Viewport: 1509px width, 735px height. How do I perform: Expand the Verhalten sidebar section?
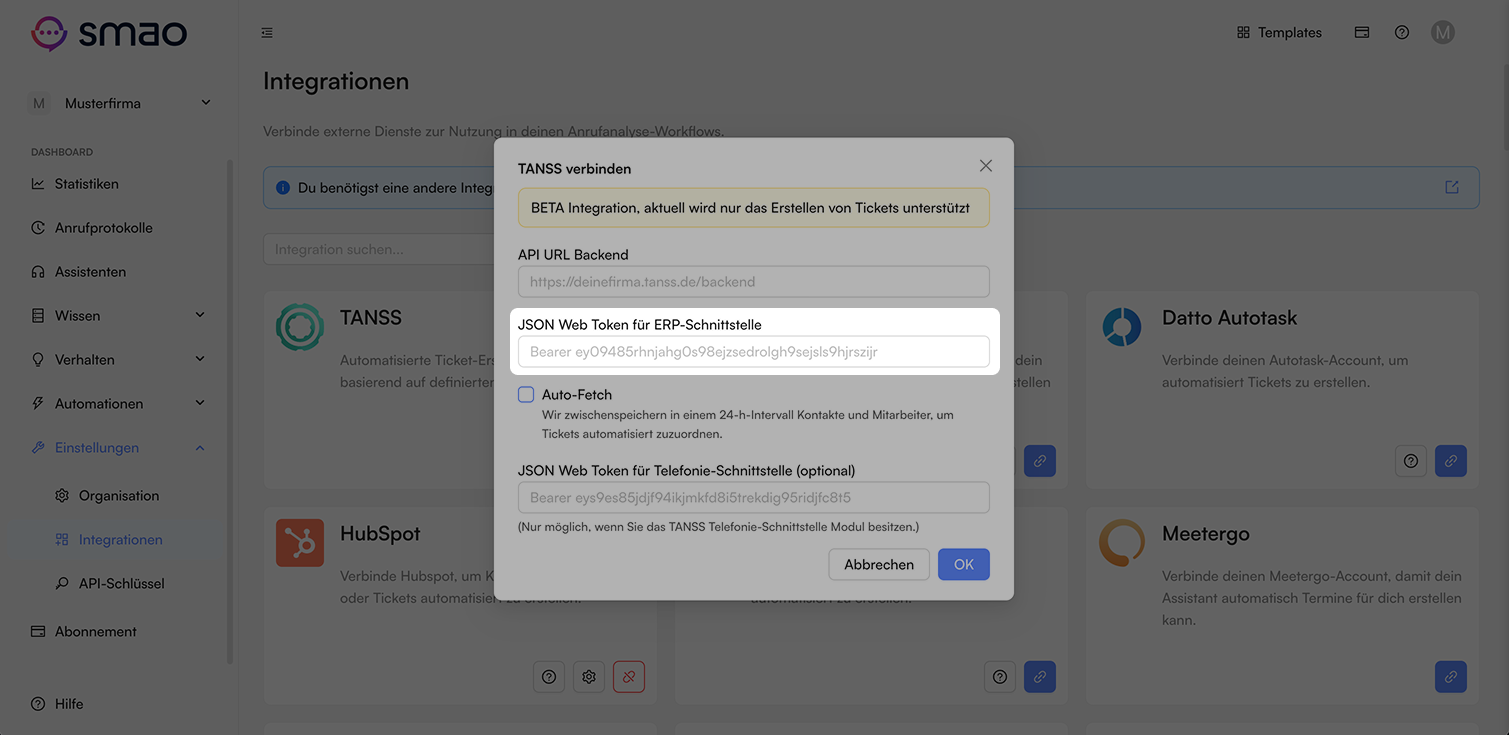point(120,360)
